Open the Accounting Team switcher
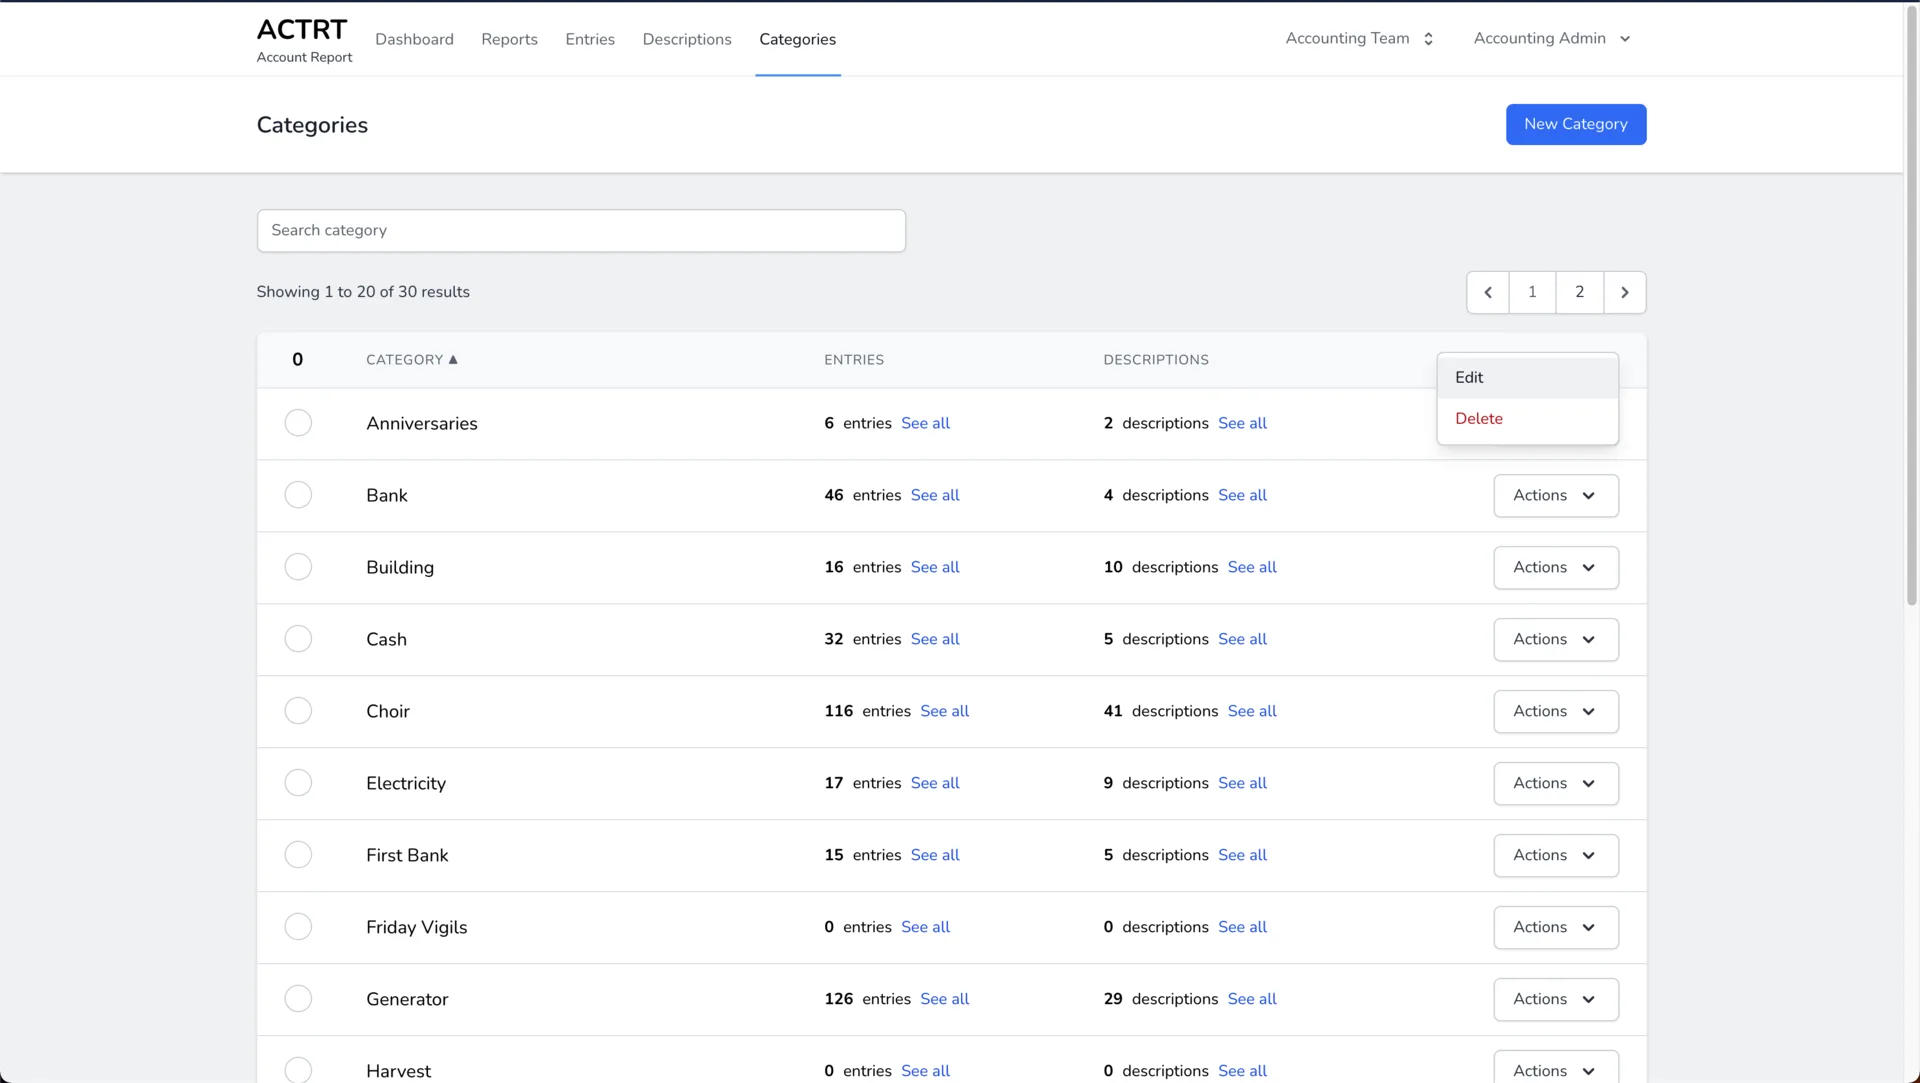Viewport: 1920px width, 1083px height. pyautogui.click(x=1360, y=38)
